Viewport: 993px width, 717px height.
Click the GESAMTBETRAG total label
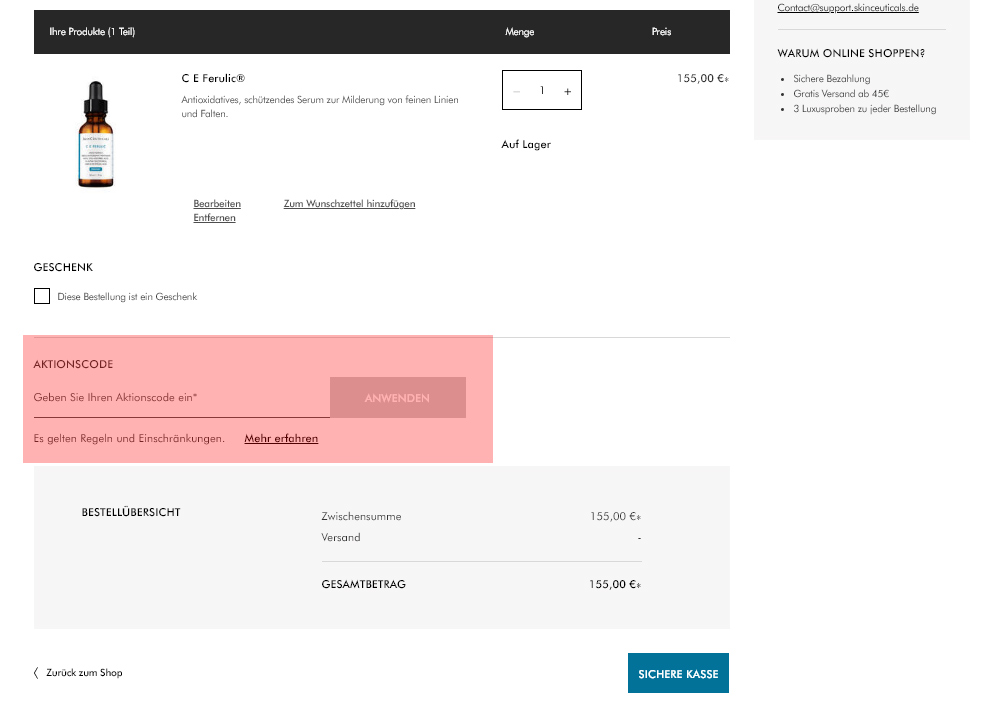[364, 584]
